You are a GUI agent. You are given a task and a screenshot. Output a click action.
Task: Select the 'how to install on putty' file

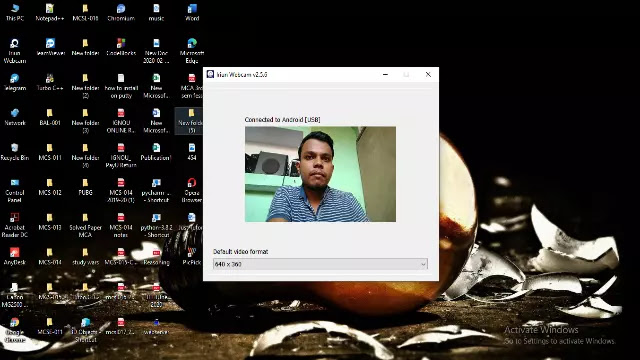(121, 86)
